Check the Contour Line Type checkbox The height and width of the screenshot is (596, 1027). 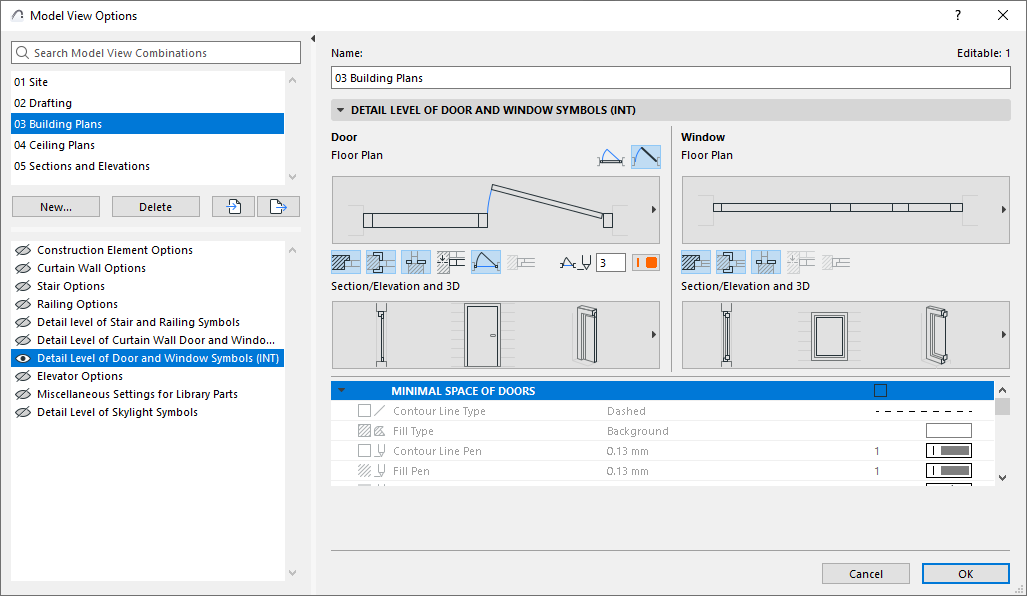coord(364,411)
